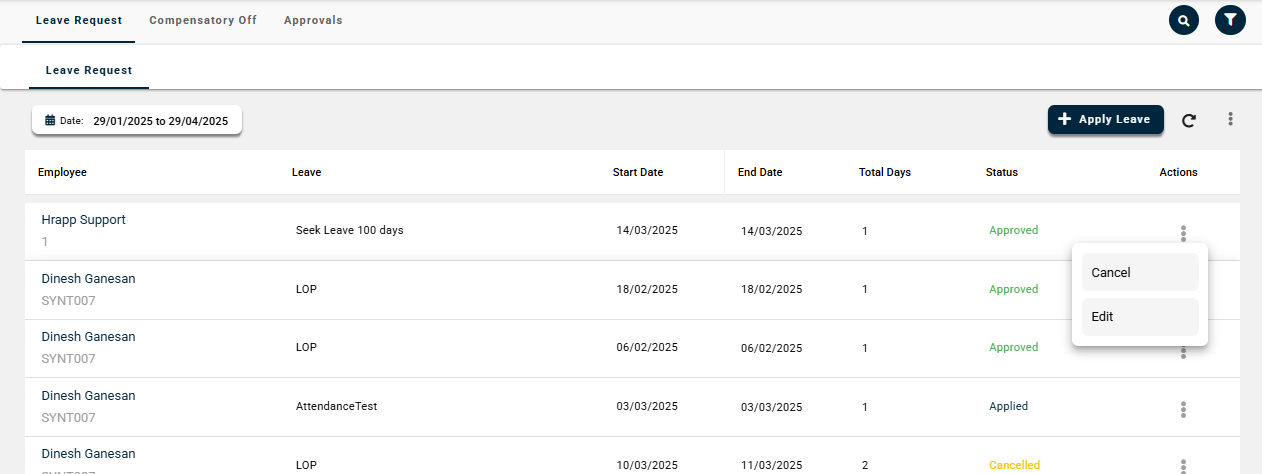Click the calendar icon in date filter
This screenshot has width=1262, height=474.
coord(50,121)
